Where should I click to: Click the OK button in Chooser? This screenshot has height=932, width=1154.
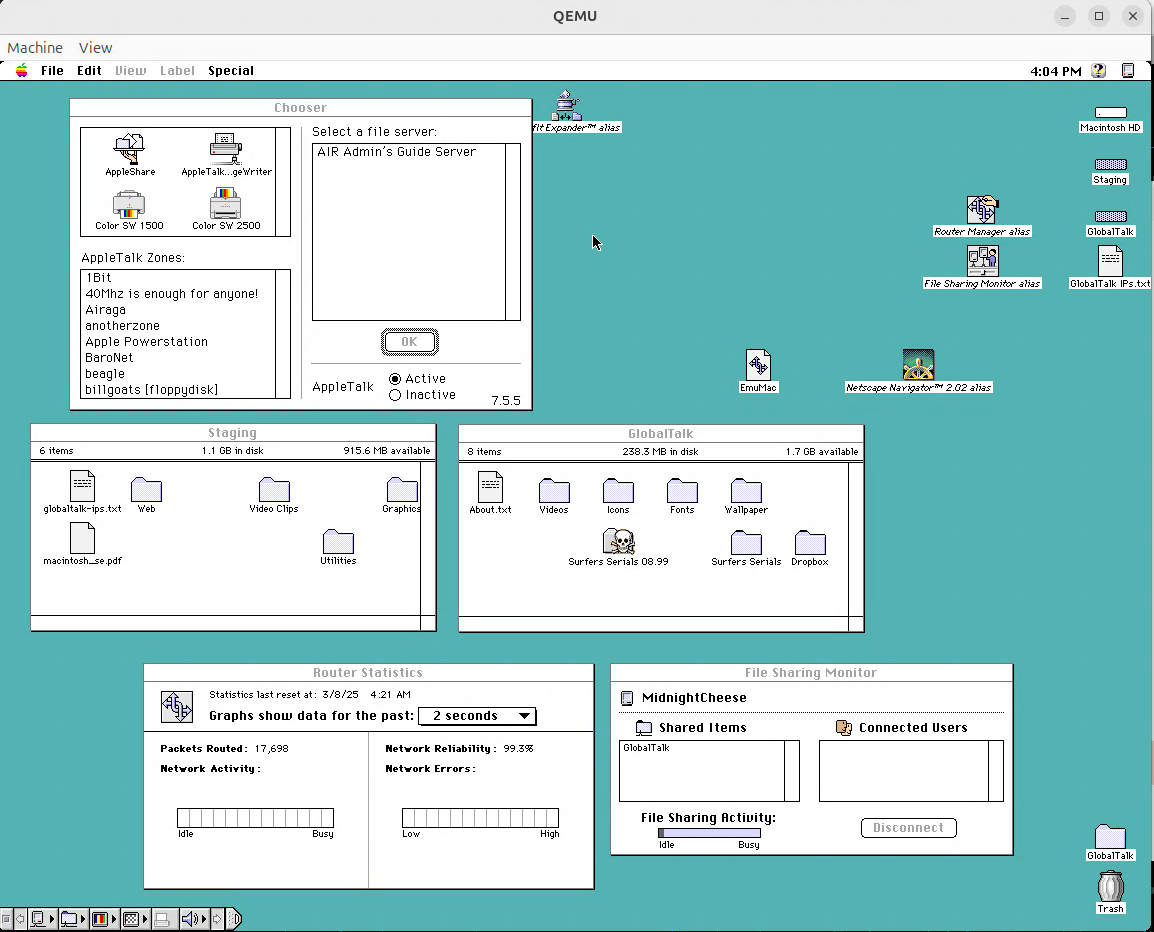coord(410,342)
